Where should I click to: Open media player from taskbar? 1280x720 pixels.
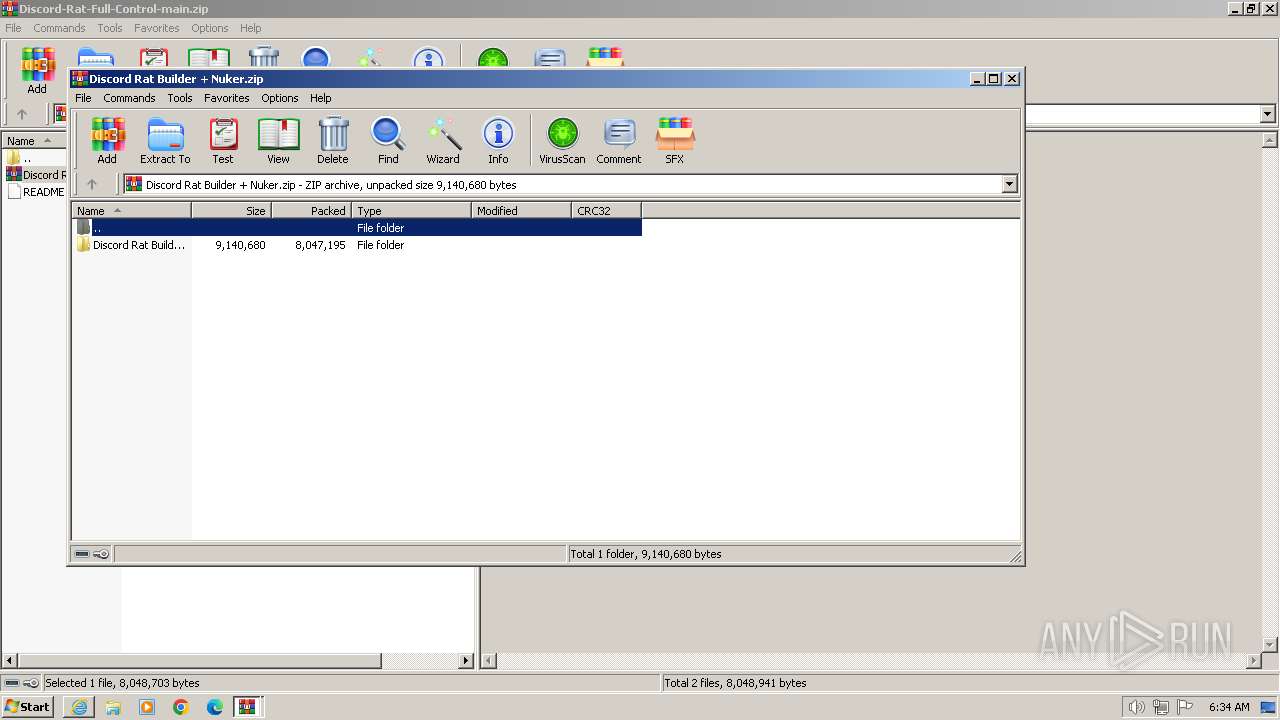coord(147,707)
